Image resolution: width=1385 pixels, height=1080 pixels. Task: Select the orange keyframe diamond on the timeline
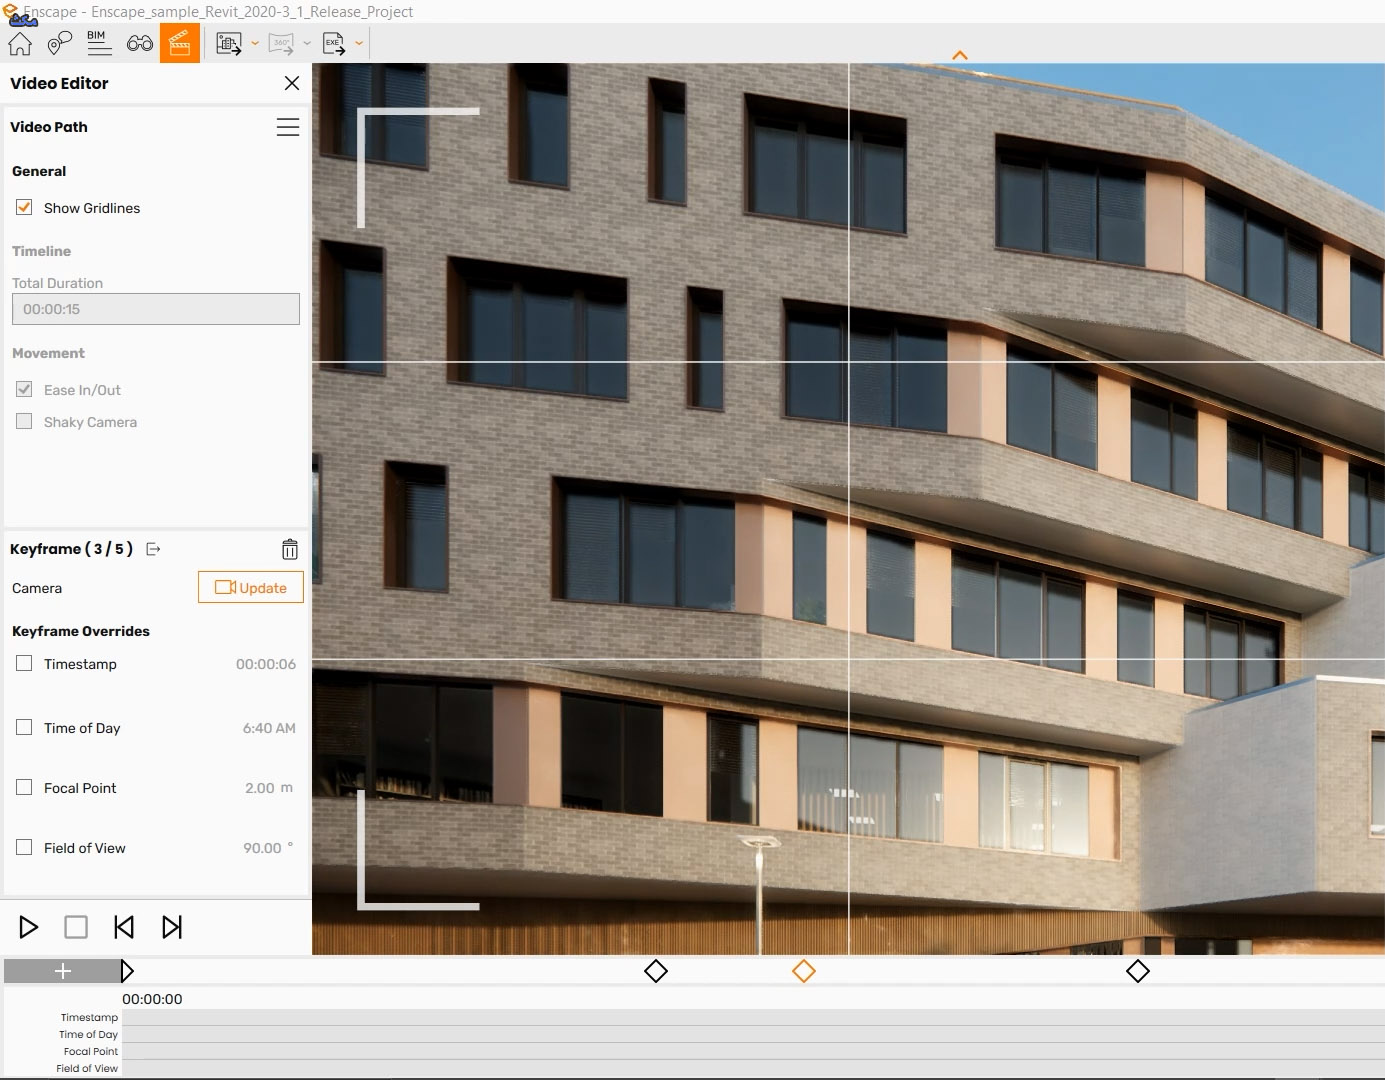(804, 971)
